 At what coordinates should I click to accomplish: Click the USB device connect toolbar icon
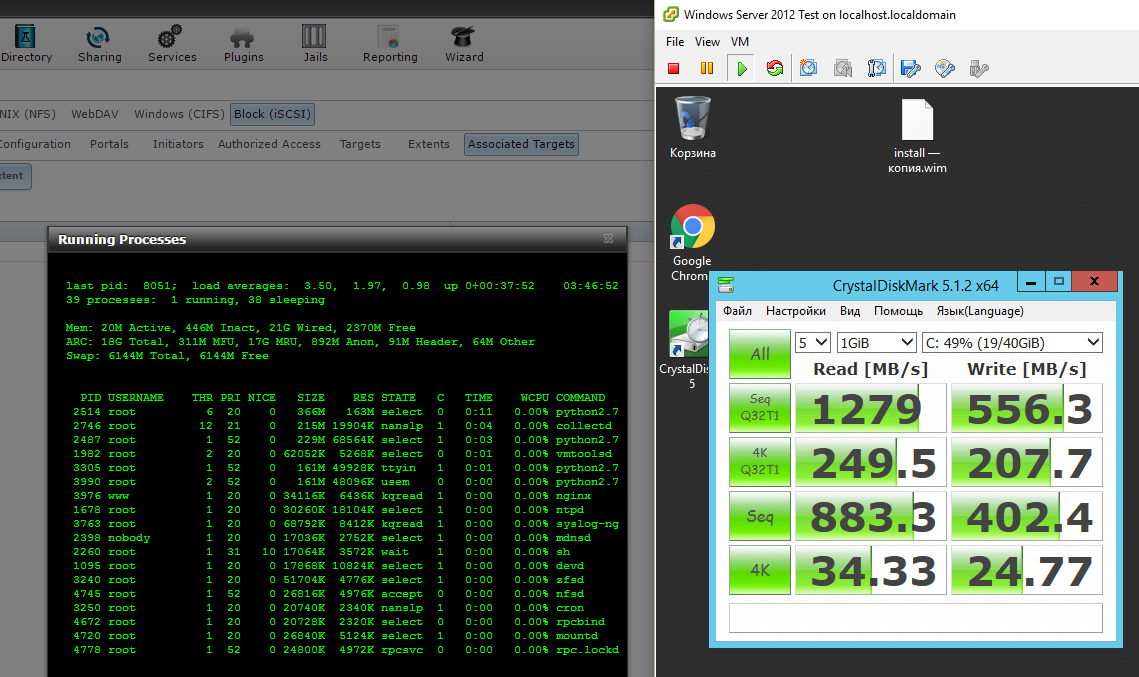(x=978, y=68)
